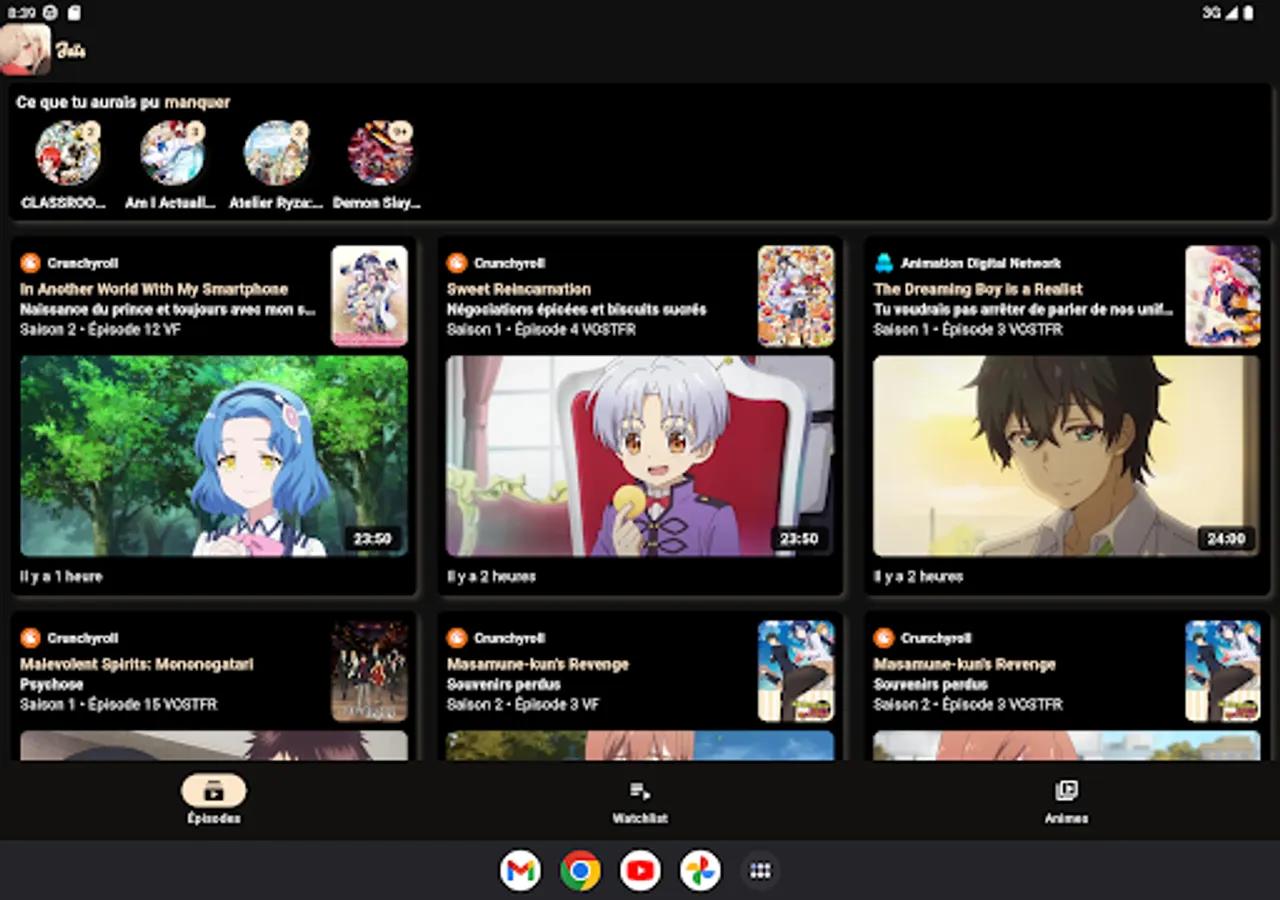Viewport: 1280px width, 900px height.
Task: Open The Dreaming Boy is a Realist poster
Action: point(1223,296)
